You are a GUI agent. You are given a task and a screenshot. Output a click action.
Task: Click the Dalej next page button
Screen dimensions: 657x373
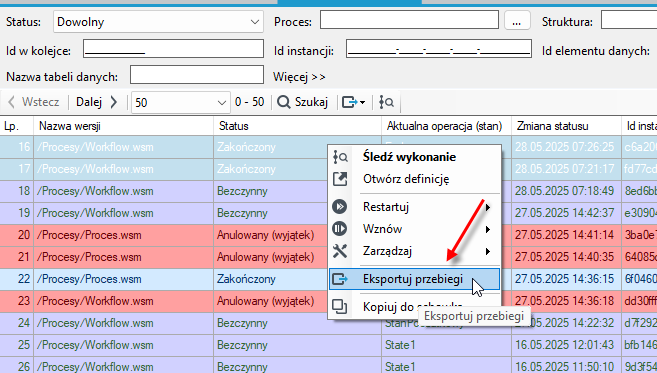pyautogui.click(x=96, y=102)
